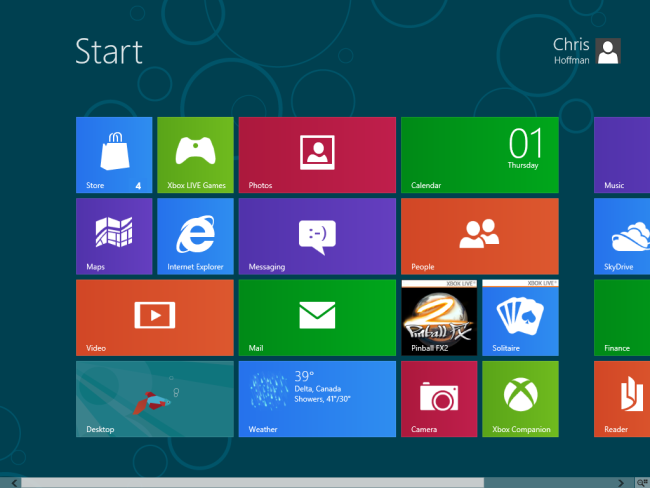Launch the Video tile
The width and height of the screenshot is (650, 488).
(x=155, y=317)
